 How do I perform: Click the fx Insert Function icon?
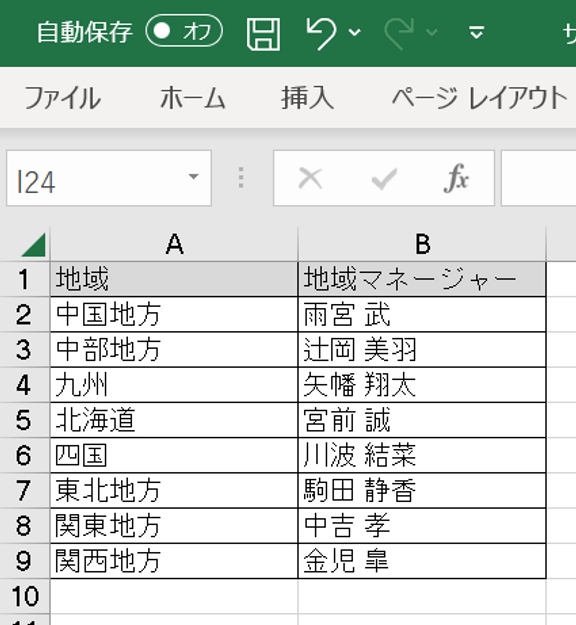[x=456, y=178]
